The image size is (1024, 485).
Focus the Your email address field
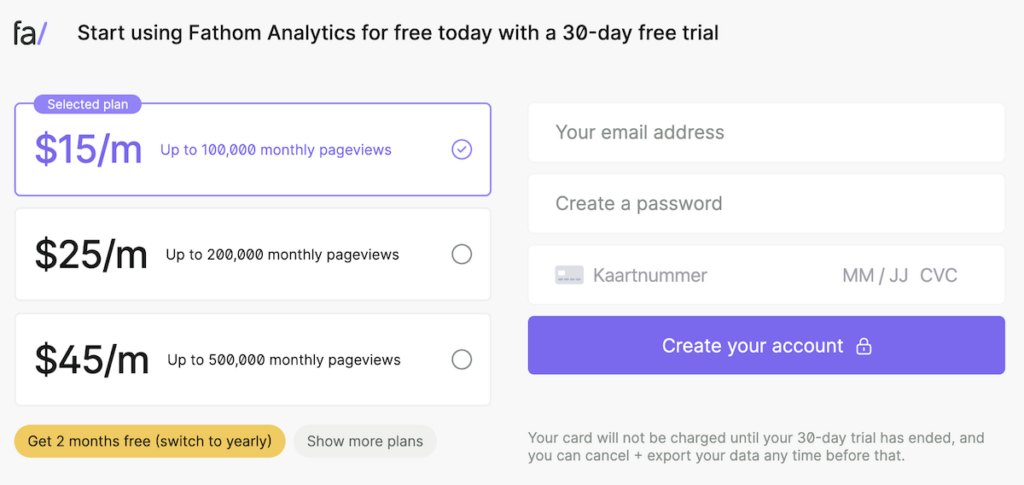[766, 132]
